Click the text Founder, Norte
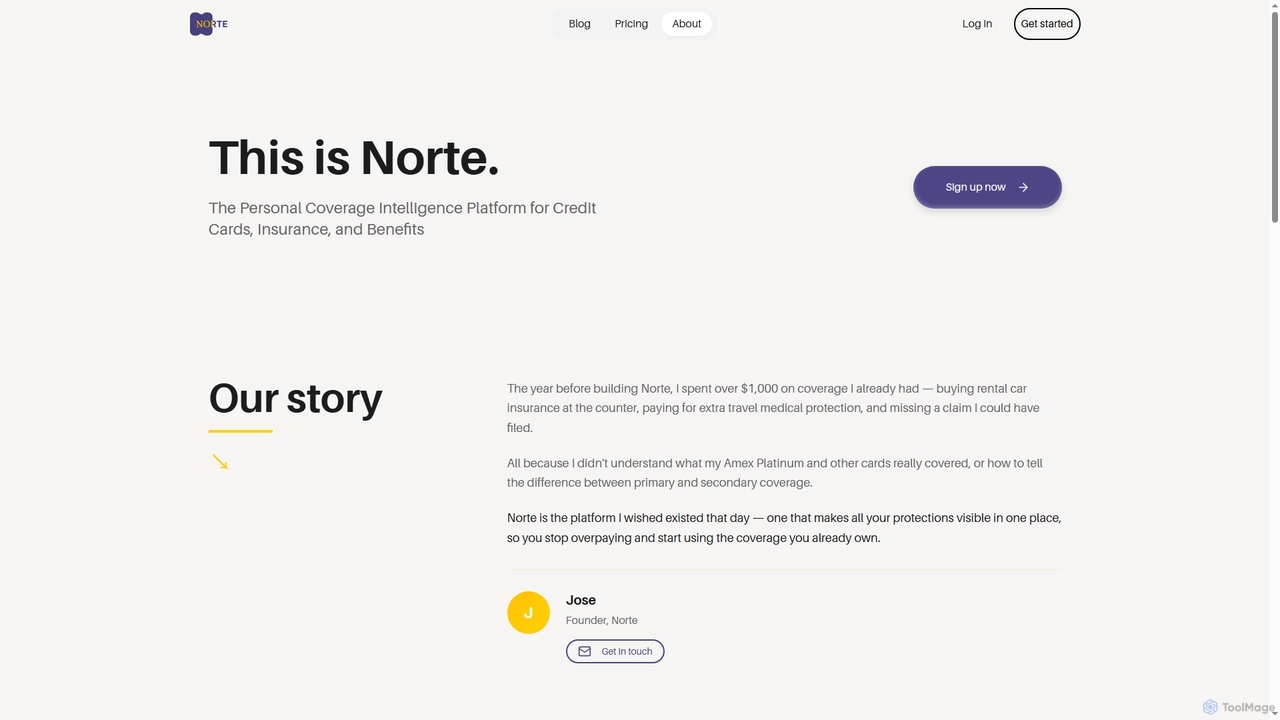The image size is (1280, 720). 602,620
